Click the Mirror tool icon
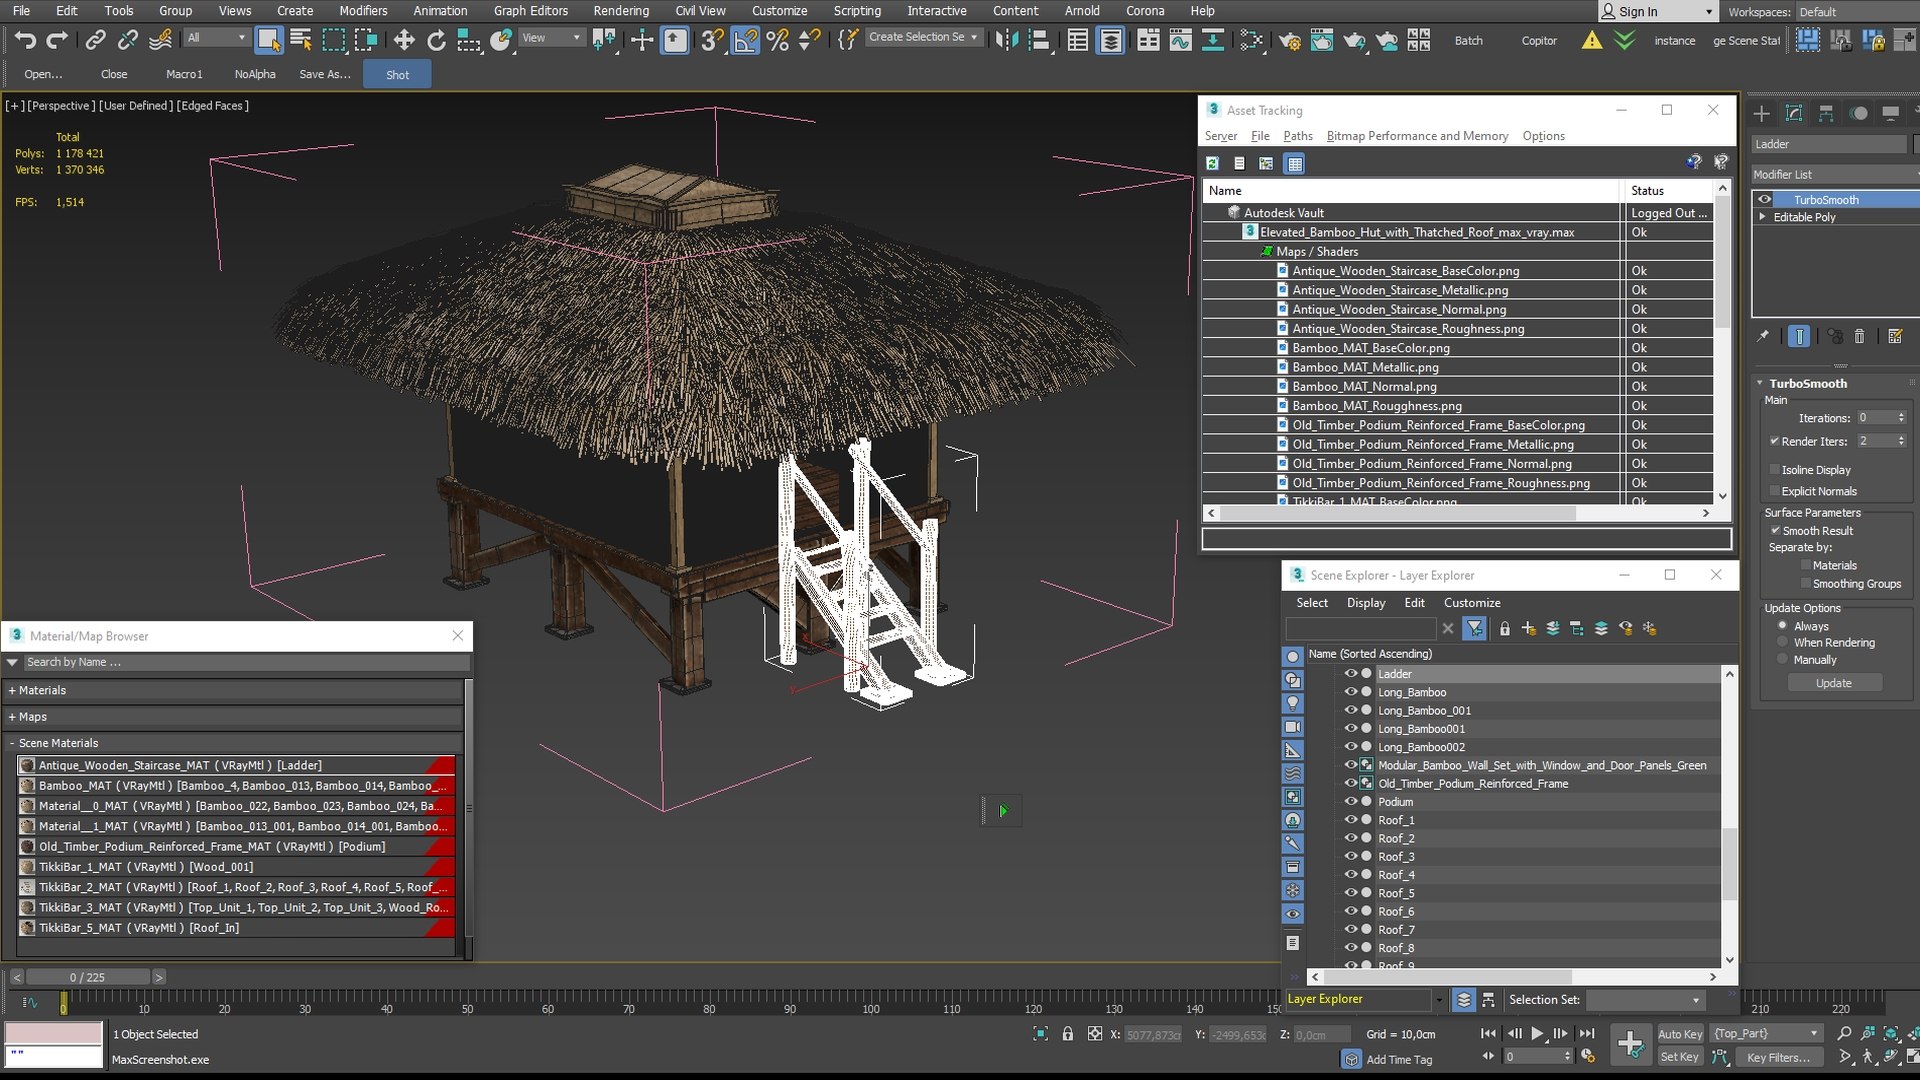The height and width of the screenshot is (1080, 1920). (x=1007, y=40)
